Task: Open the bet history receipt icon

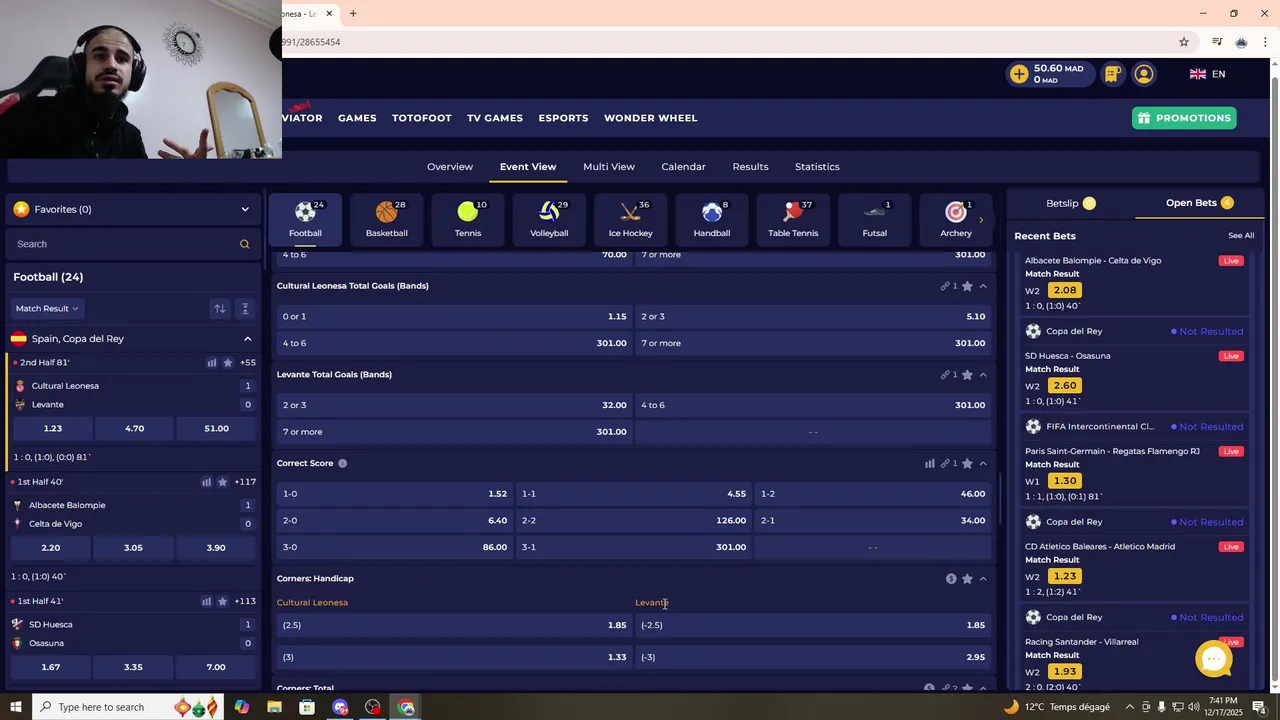Action: [x=1112, y=74]
